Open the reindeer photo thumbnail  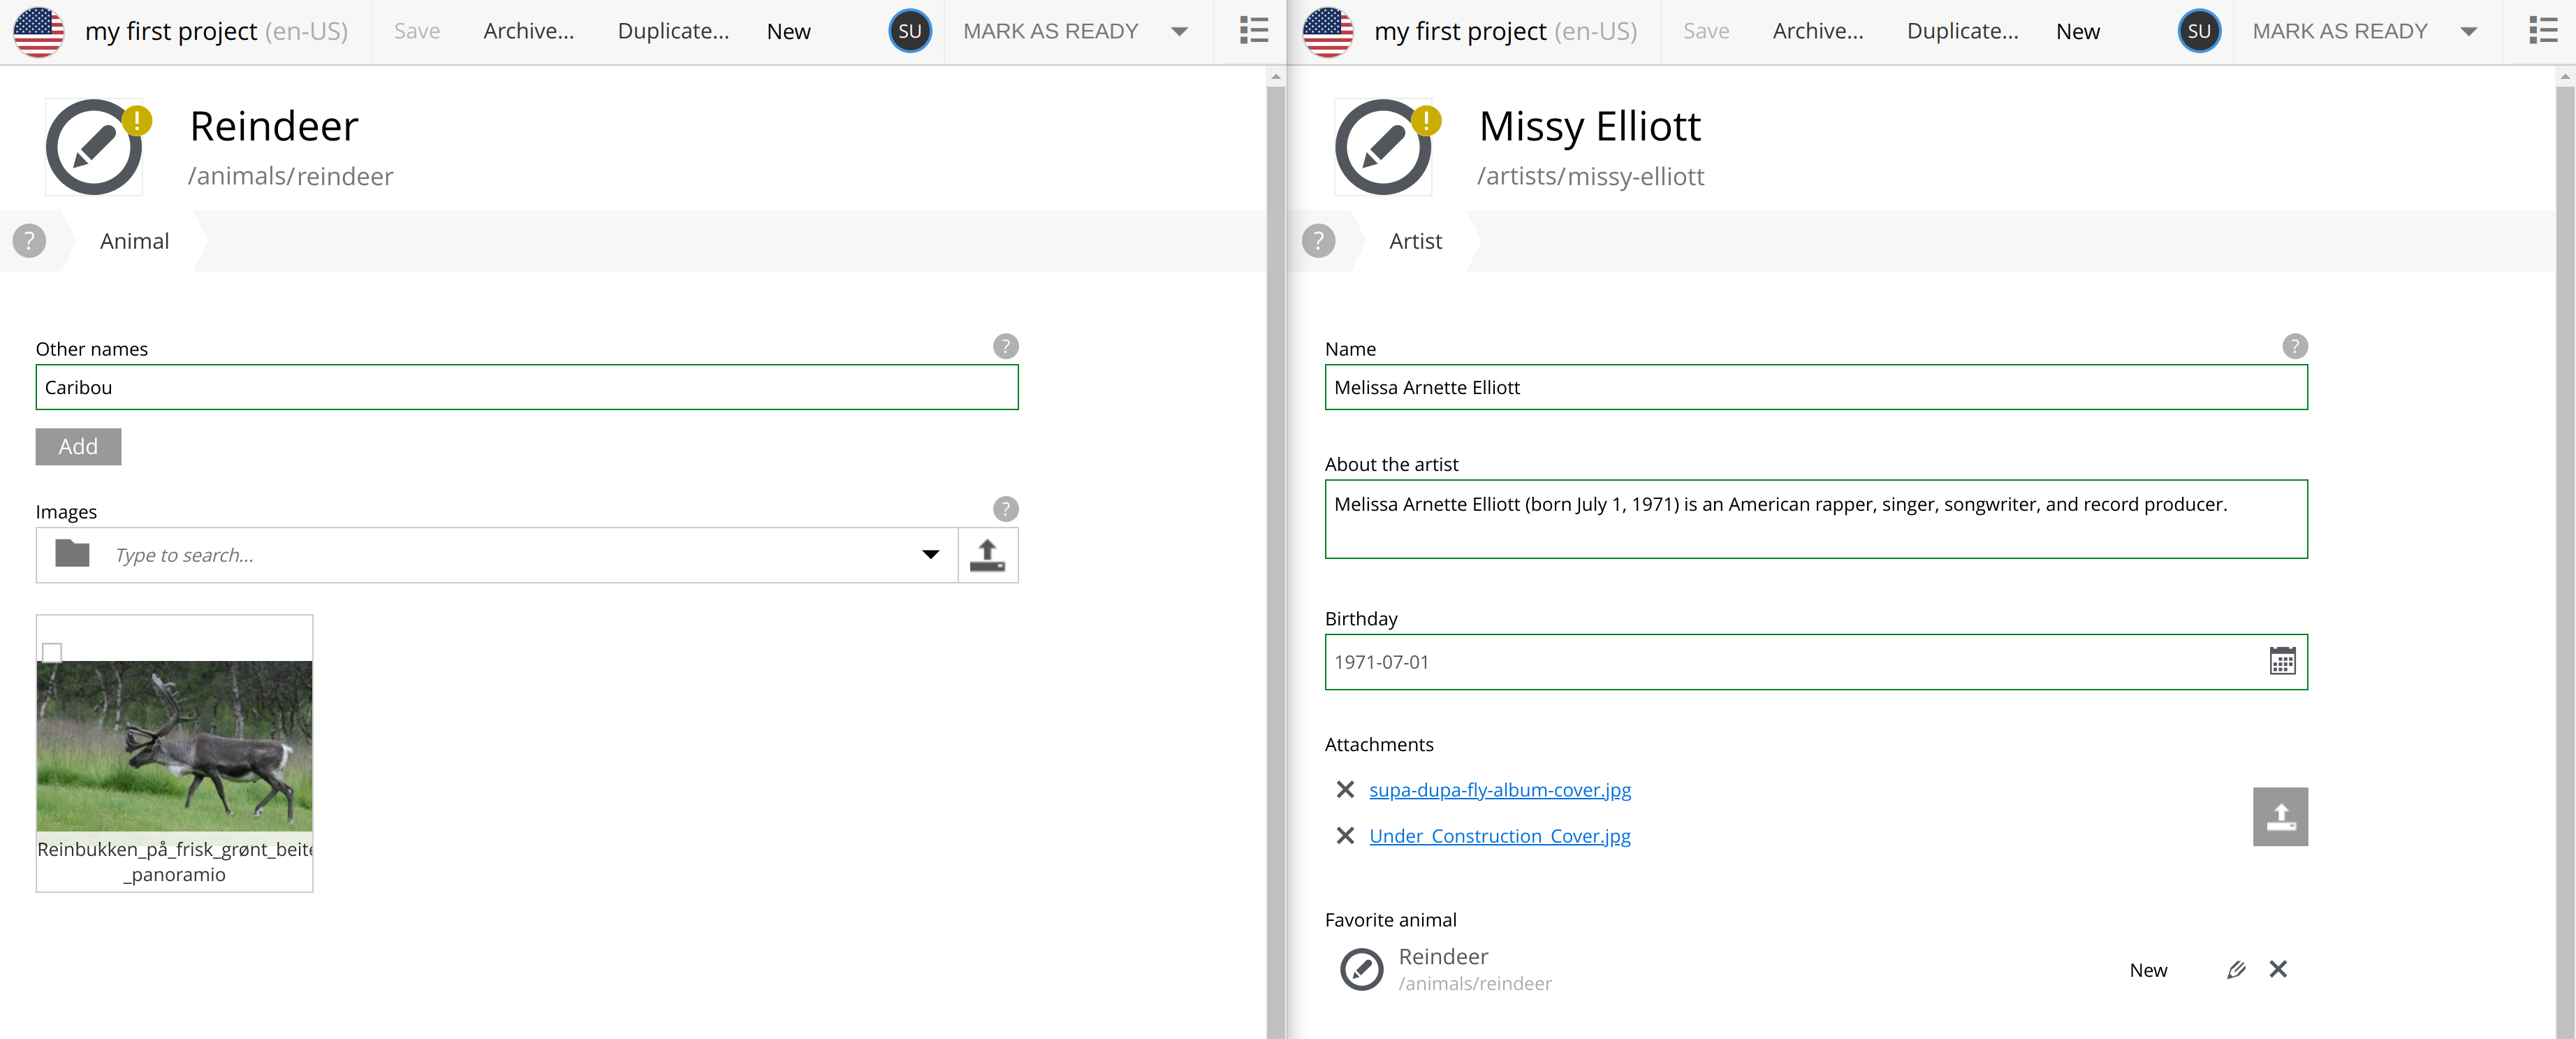coord(174,745)
